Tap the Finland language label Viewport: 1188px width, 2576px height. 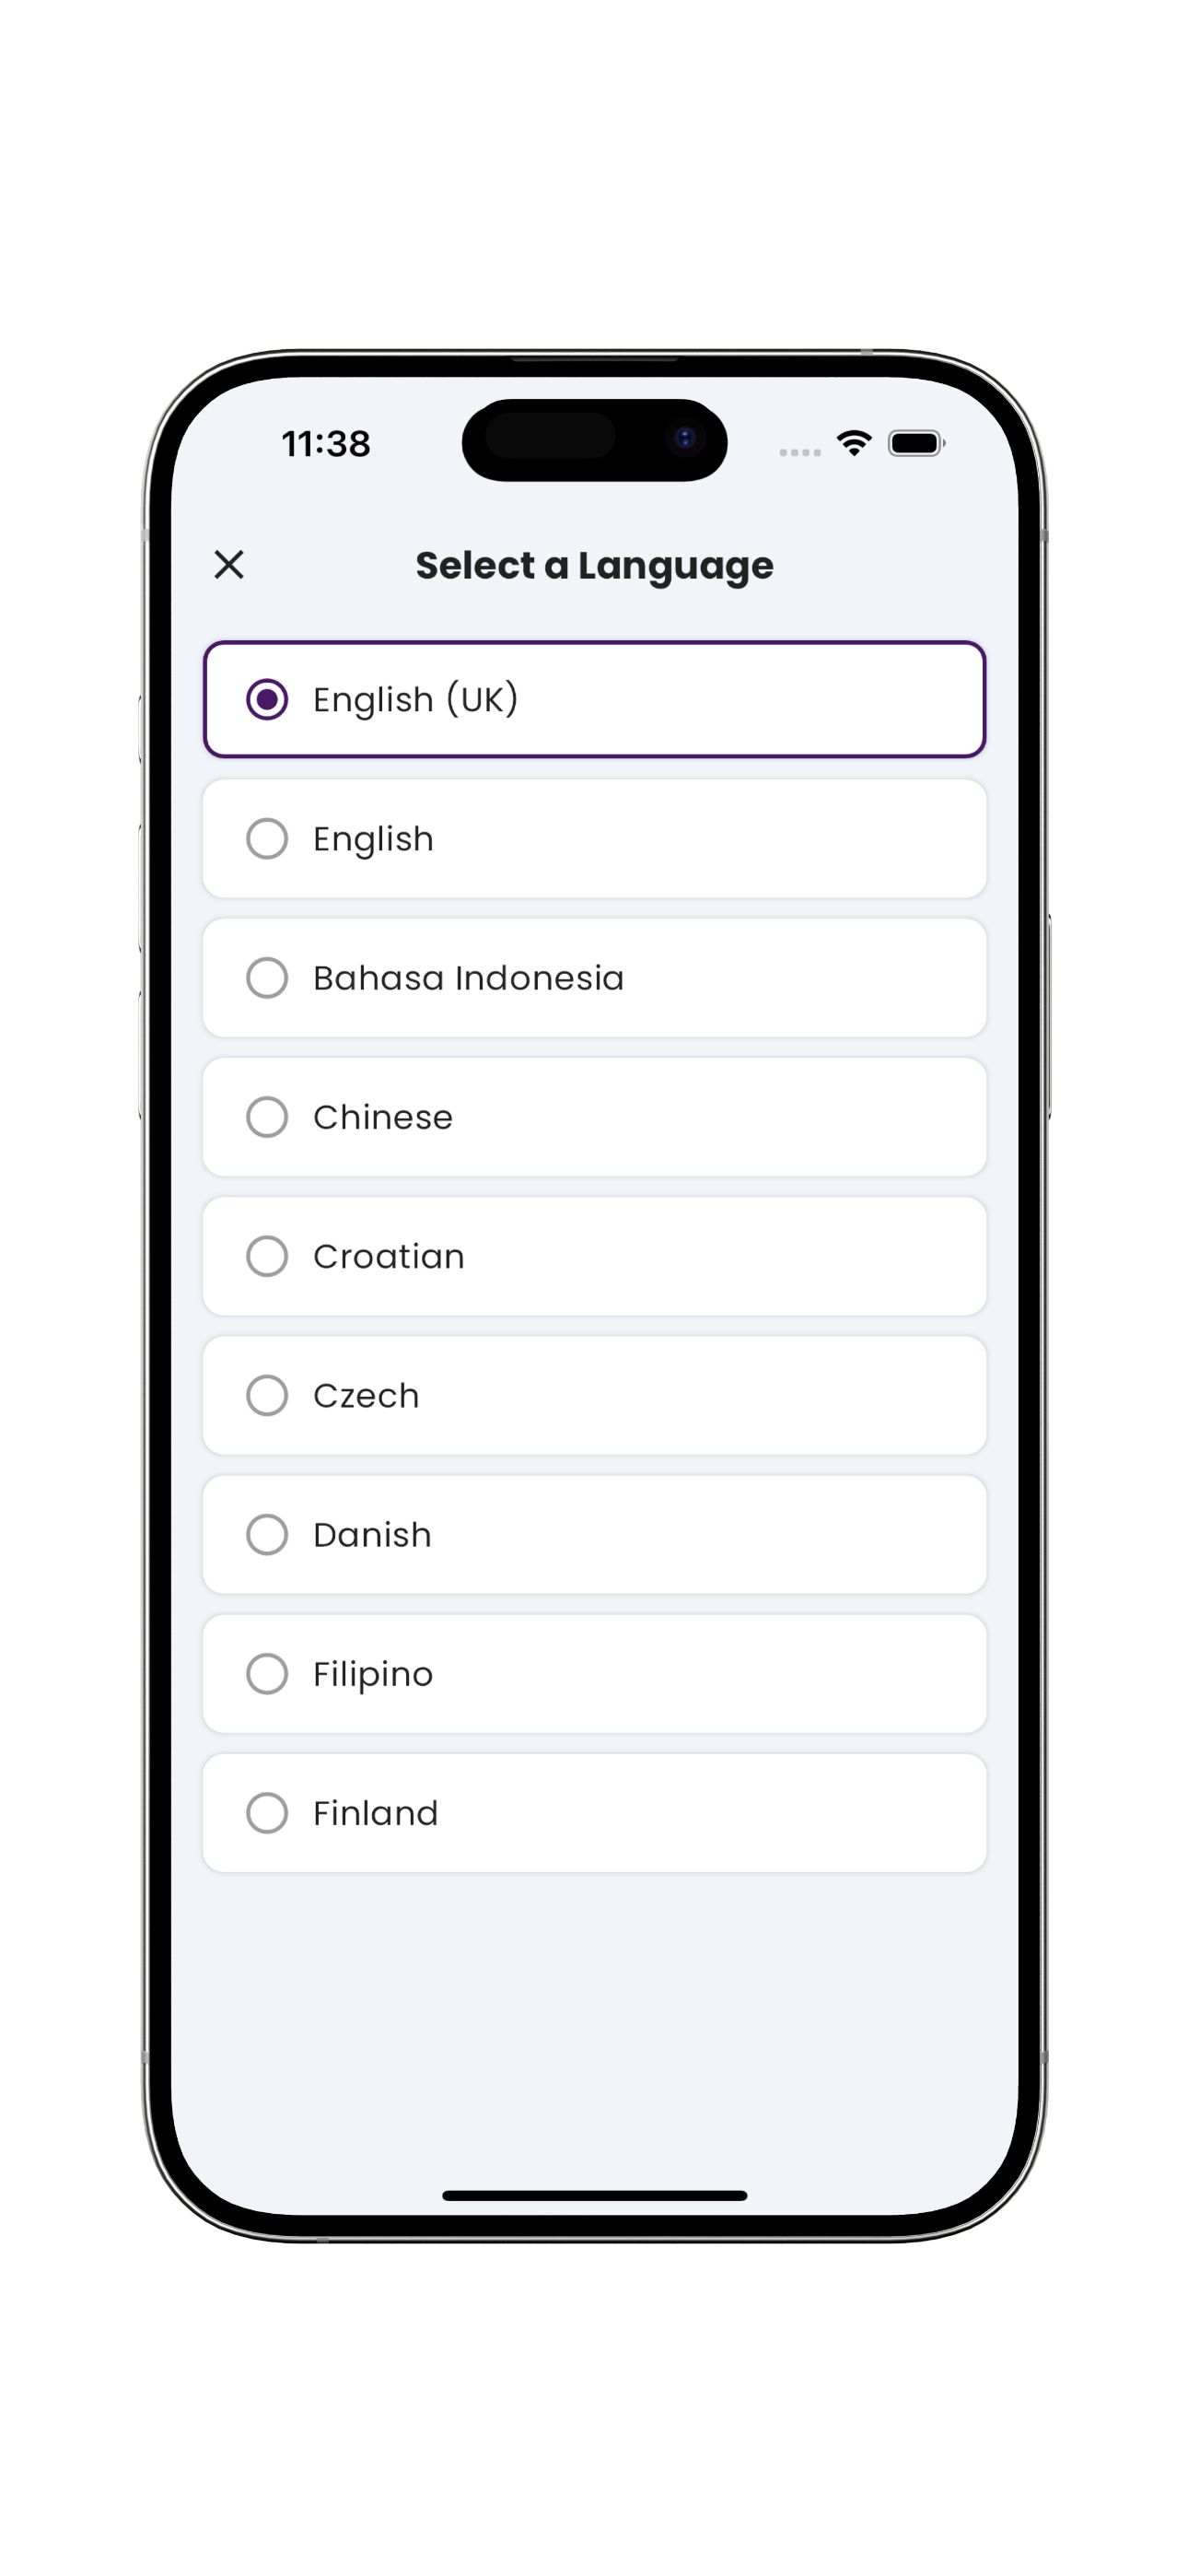click(376, 1813)
